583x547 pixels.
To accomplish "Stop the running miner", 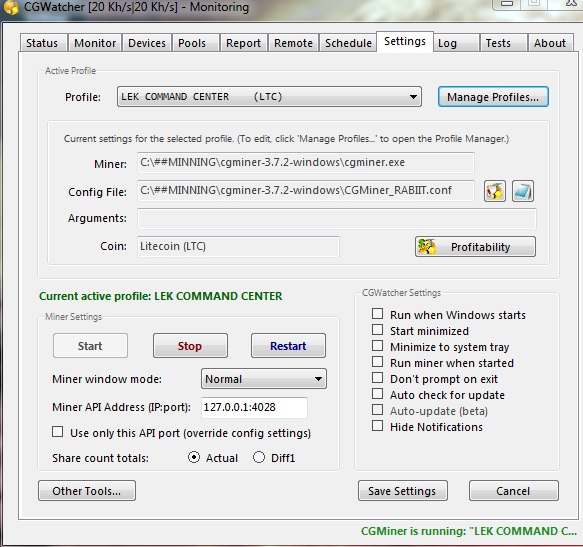I will pos(190,346).
